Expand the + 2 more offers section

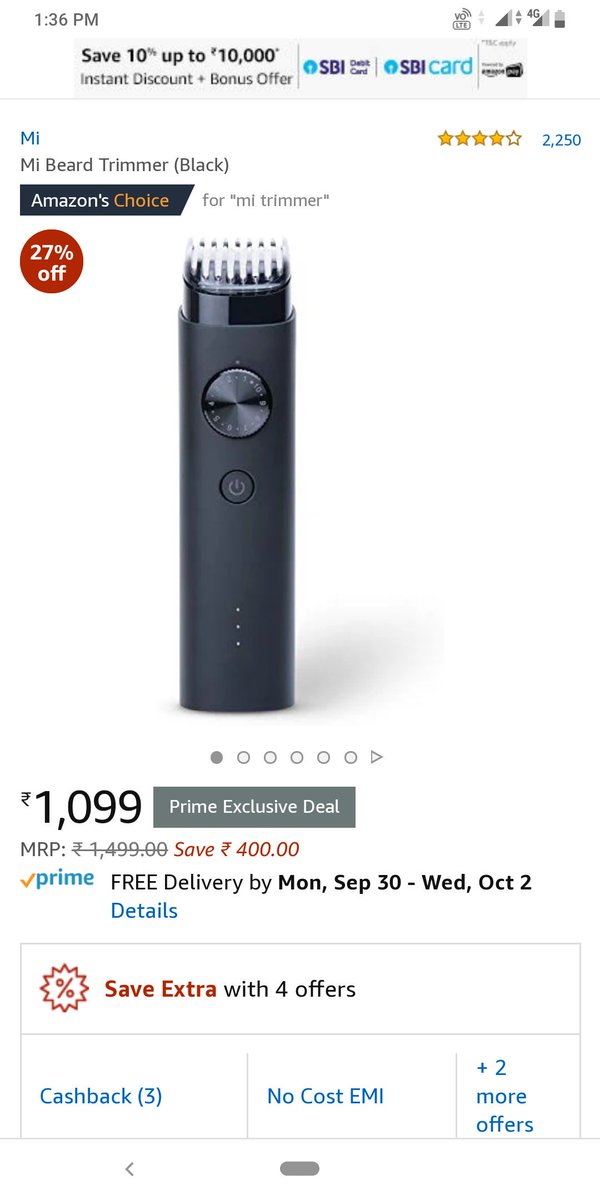[x=505, y=1095]
